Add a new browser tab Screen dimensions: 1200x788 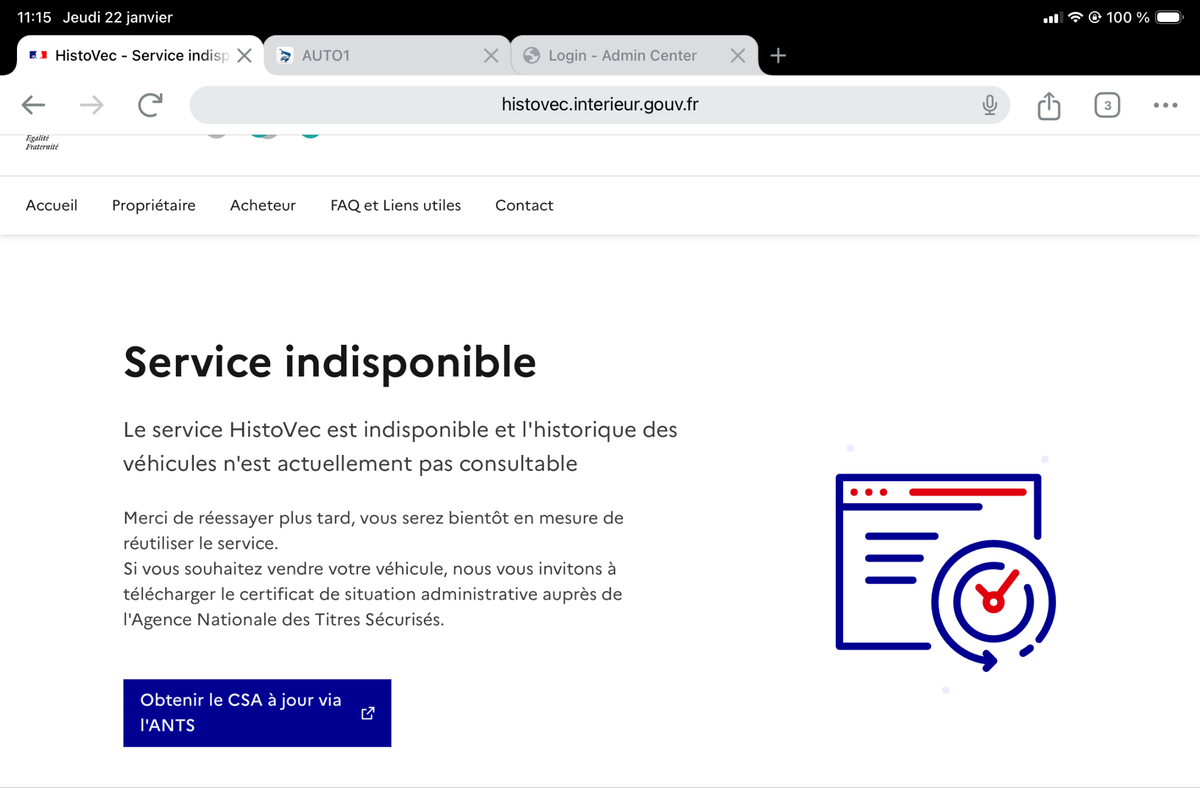click(778, 56)
